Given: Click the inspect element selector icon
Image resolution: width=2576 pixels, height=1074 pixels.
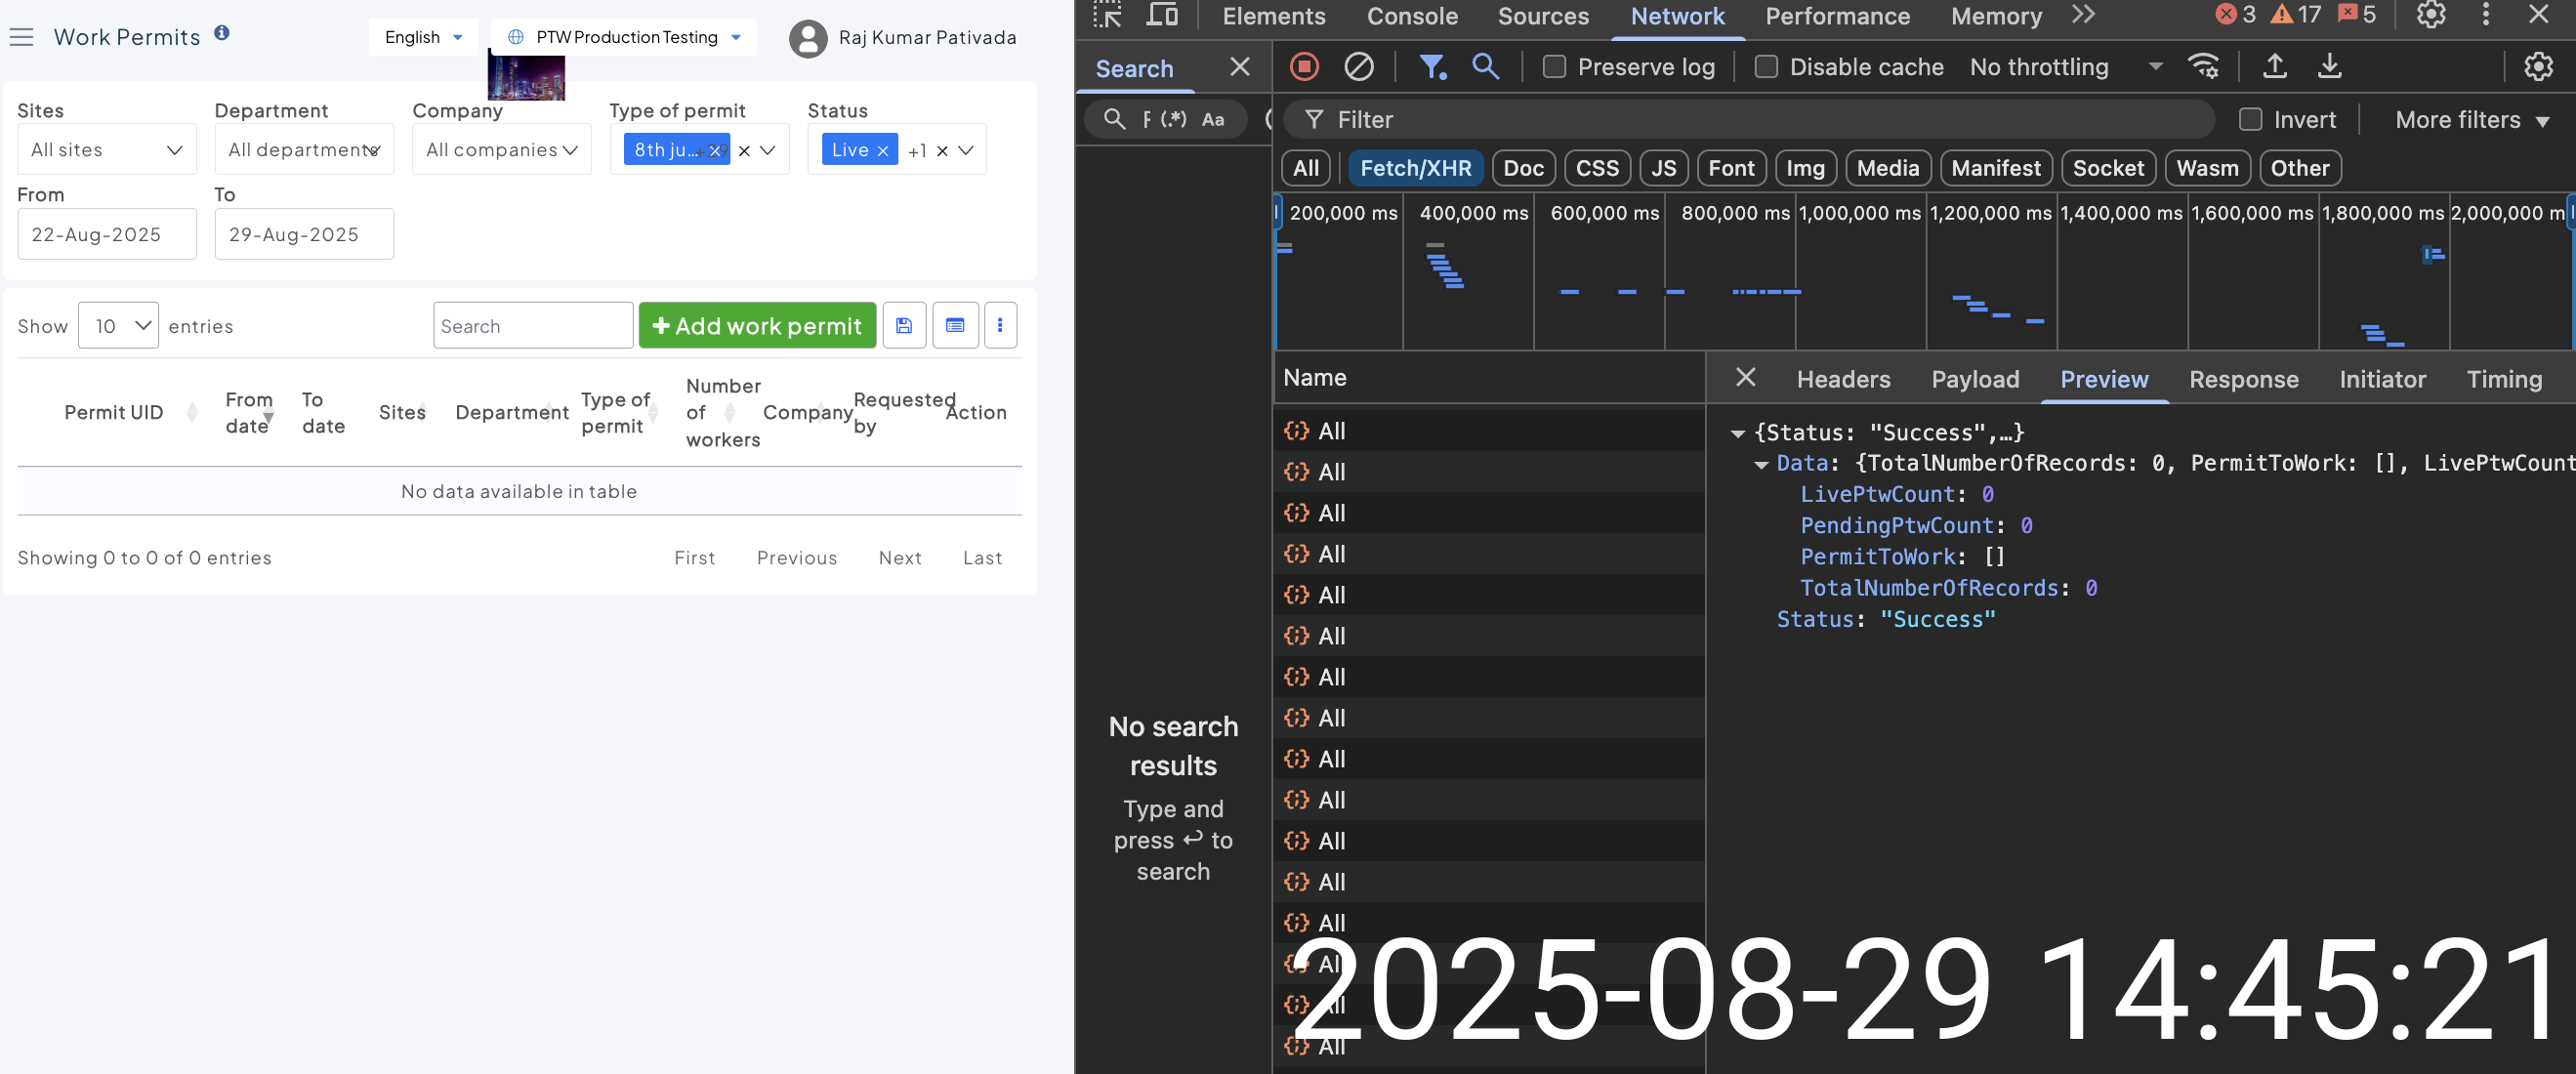Looking at the screenshot, I should click(x=1107, y=15).
